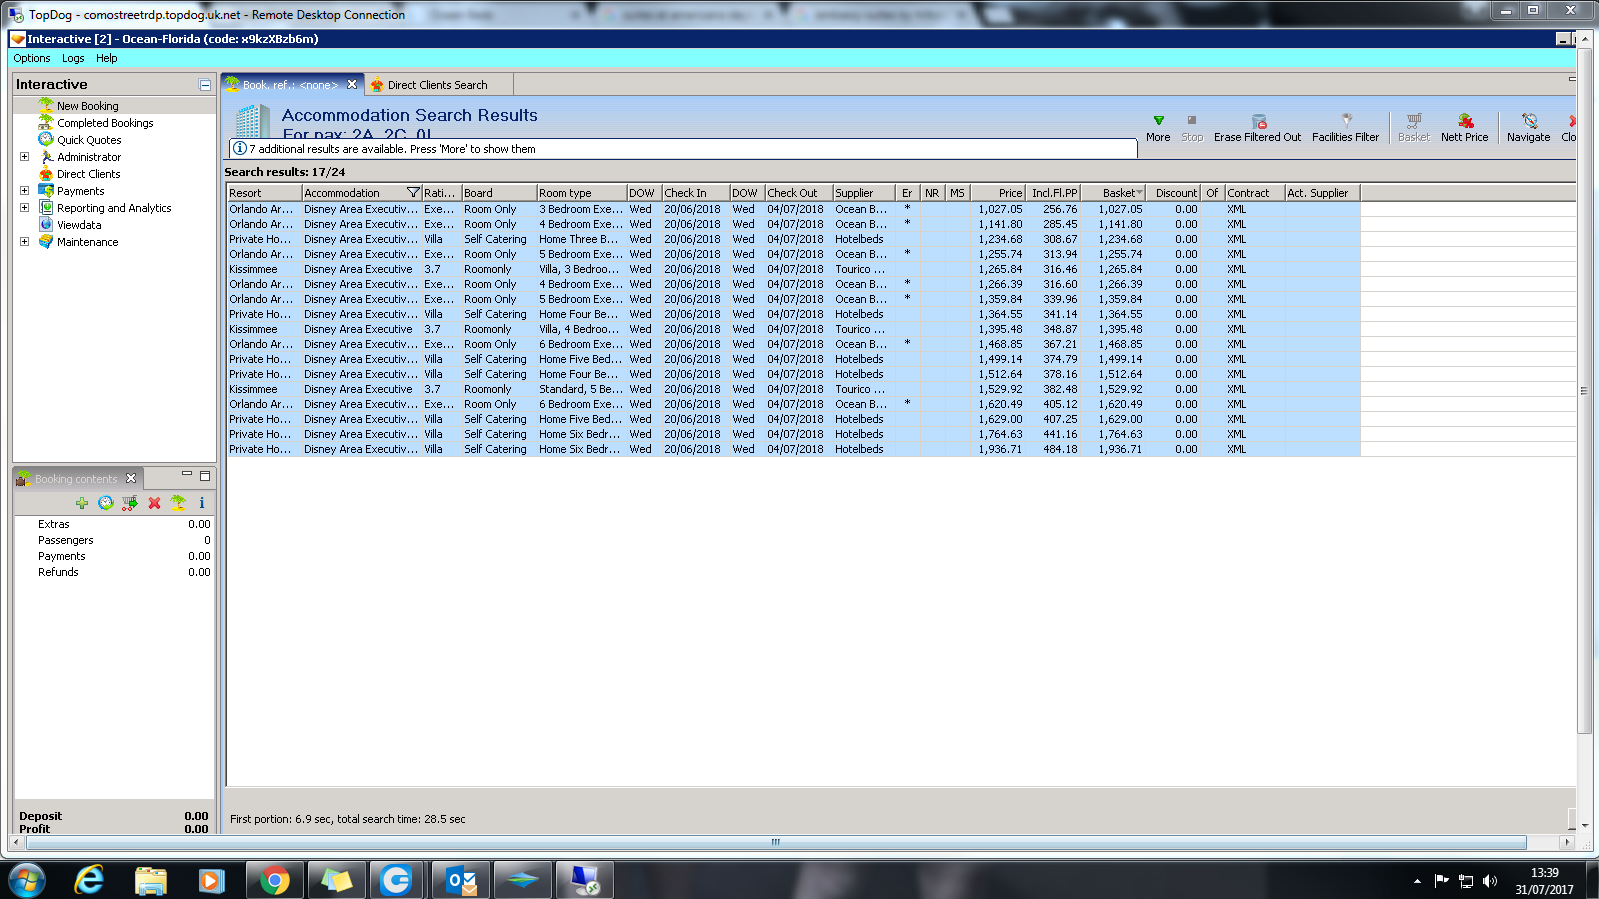
Task: Open Quick Quotes in the tree
Action: (89, 140)
